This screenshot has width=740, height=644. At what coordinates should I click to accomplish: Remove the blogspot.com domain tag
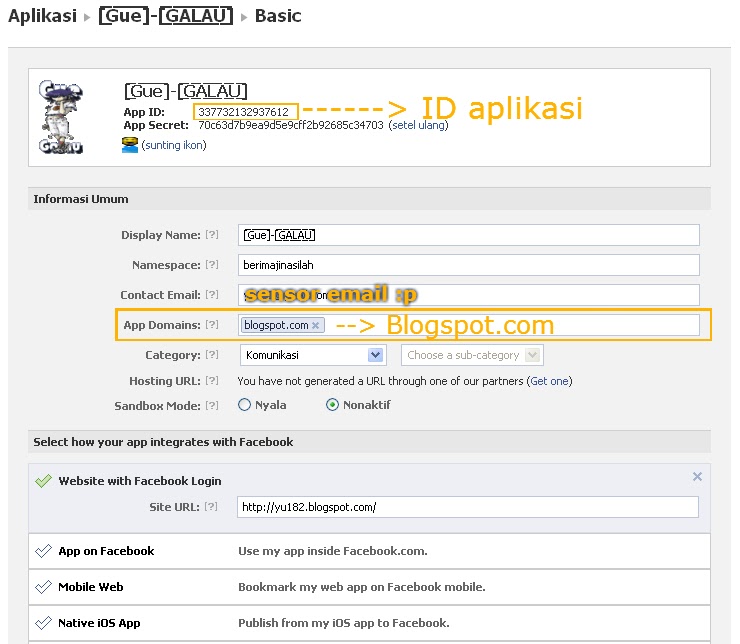(316, 325)
